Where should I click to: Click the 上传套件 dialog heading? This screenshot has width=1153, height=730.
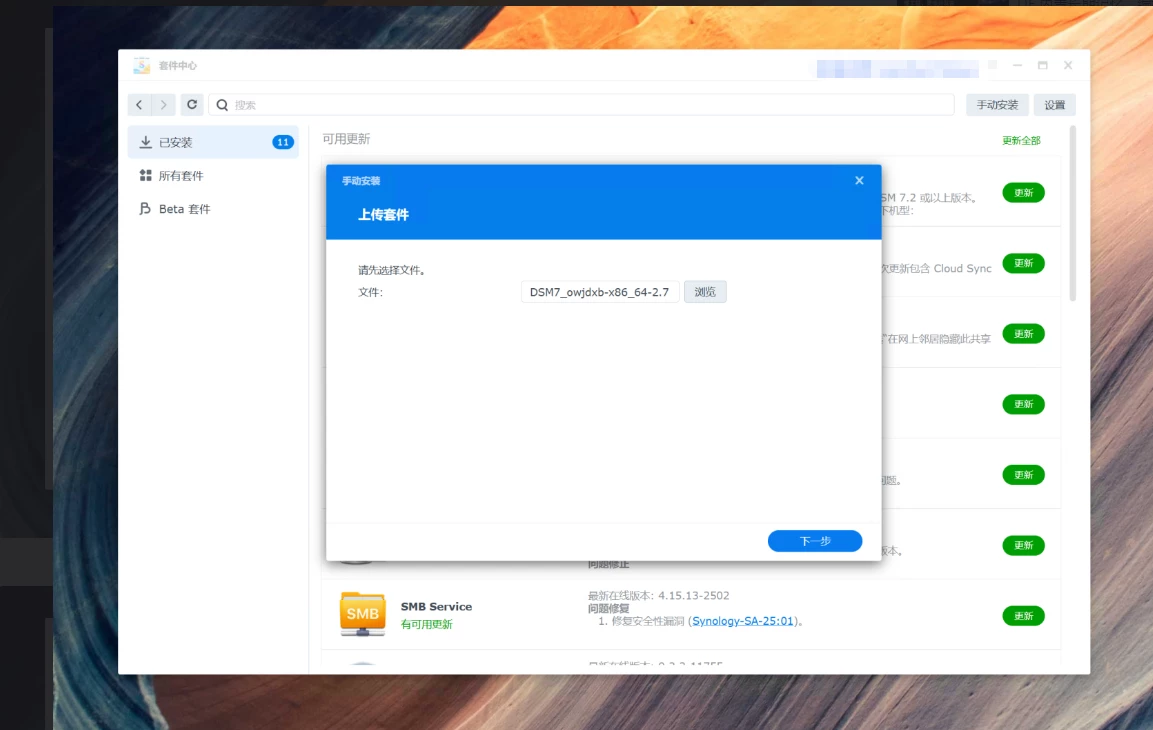point(383,215)
